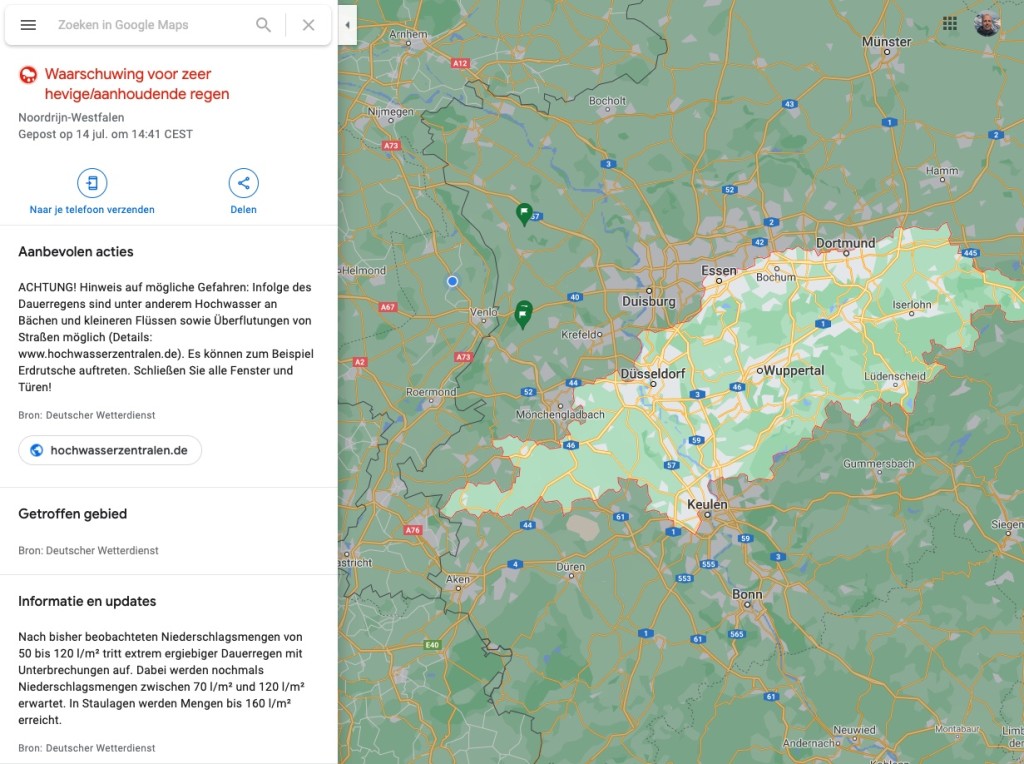Click the Düsseldorf city label
This screenshot has height=764, width=1024.
tap(653, 374)
